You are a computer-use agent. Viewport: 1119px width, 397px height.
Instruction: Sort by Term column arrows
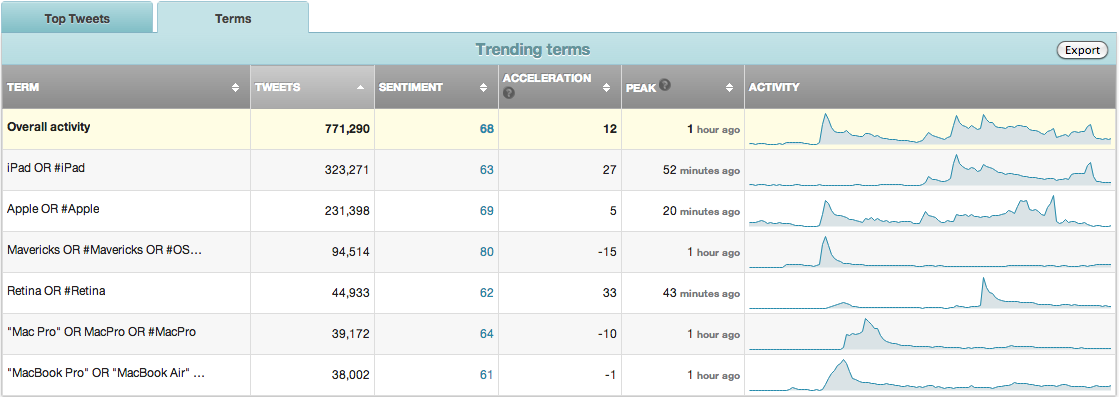[x=236, y=88]
